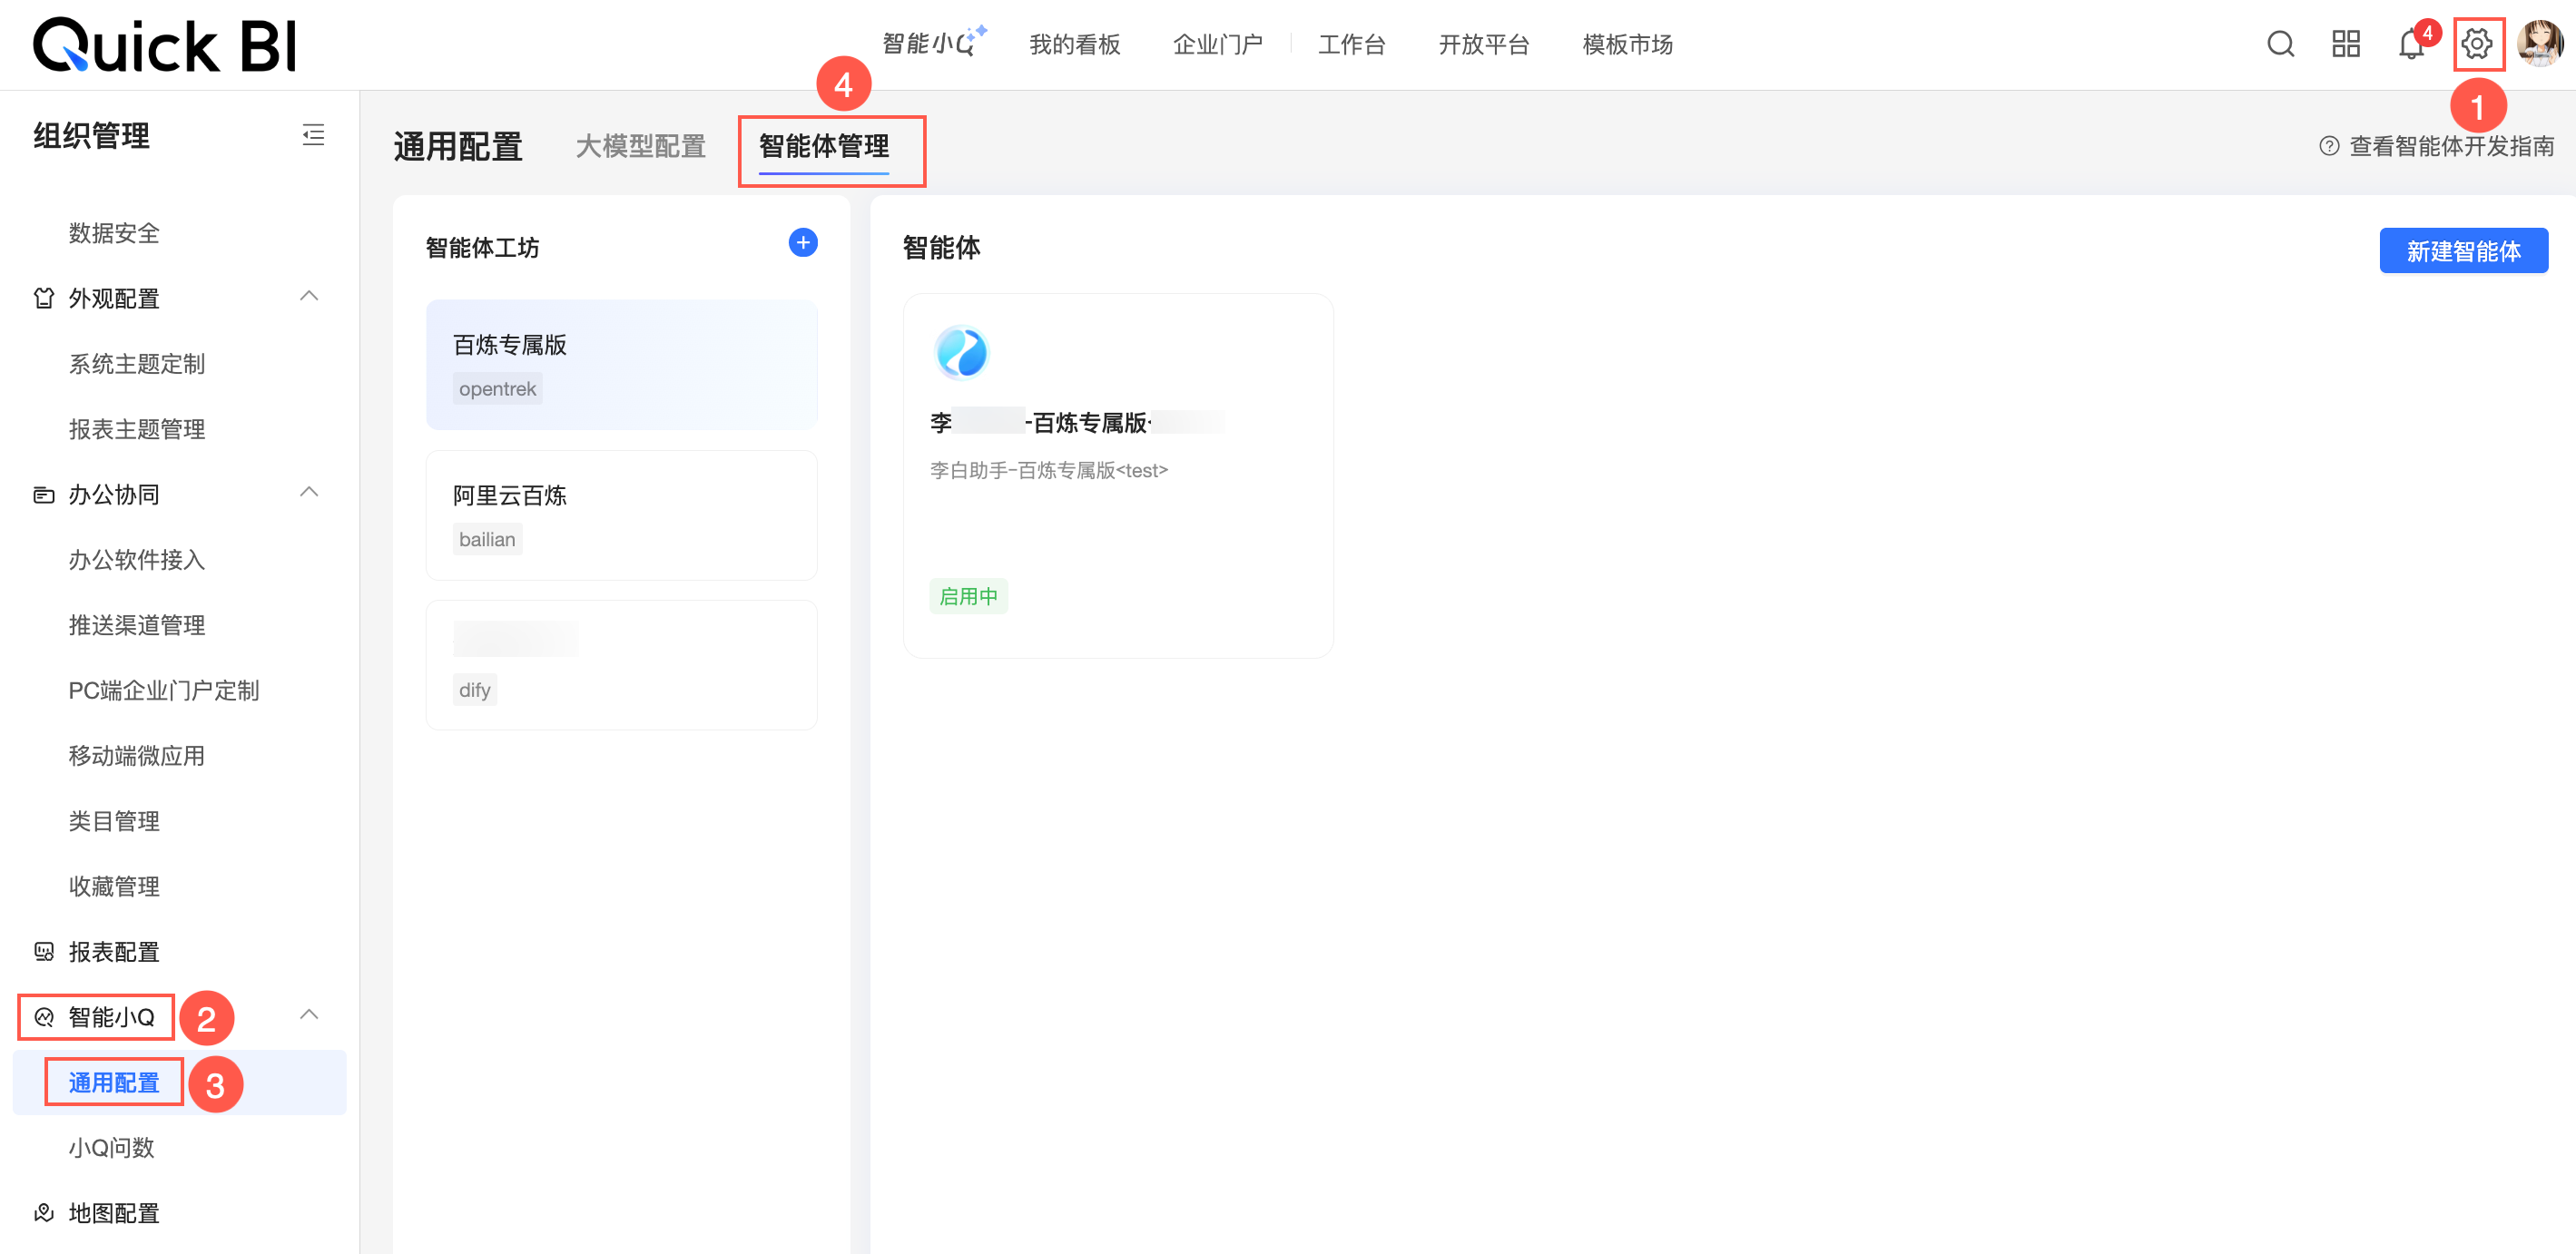
Task: Select the 百炼专属版 workshop card
Action: 622,365
